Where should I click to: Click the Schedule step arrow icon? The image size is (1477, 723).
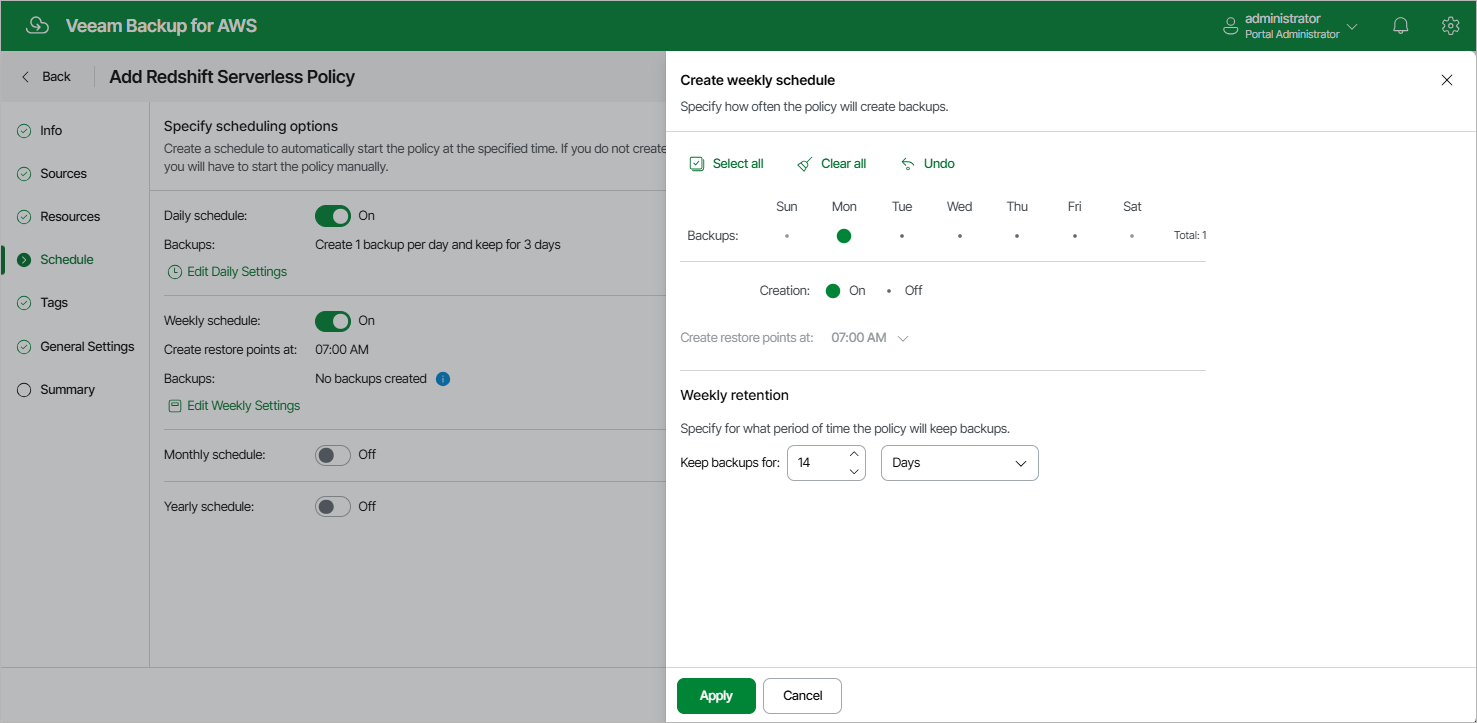pyautogui.click(x=24, y=260)
